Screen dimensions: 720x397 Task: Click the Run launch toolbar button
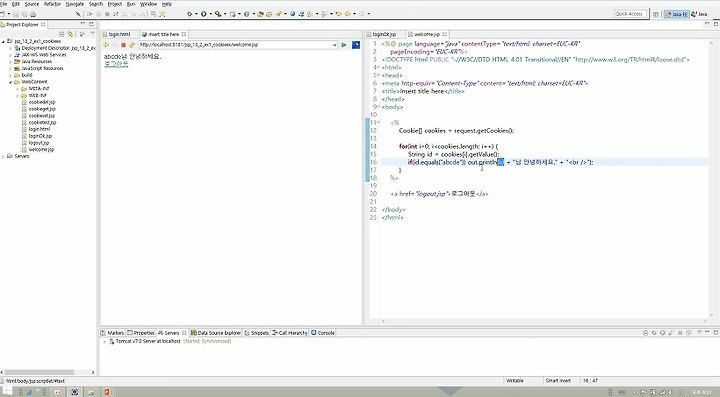tap(203, 14)
